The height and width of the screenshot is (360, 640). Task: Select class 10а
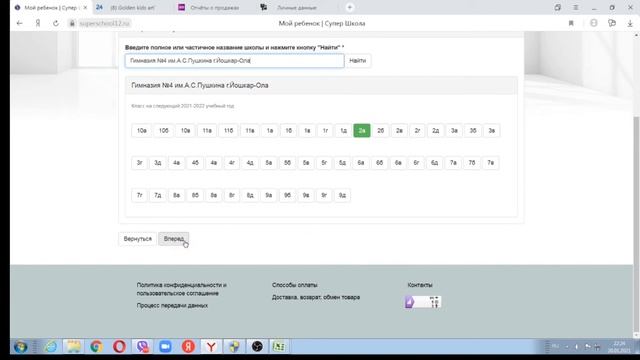coord(142,131)
